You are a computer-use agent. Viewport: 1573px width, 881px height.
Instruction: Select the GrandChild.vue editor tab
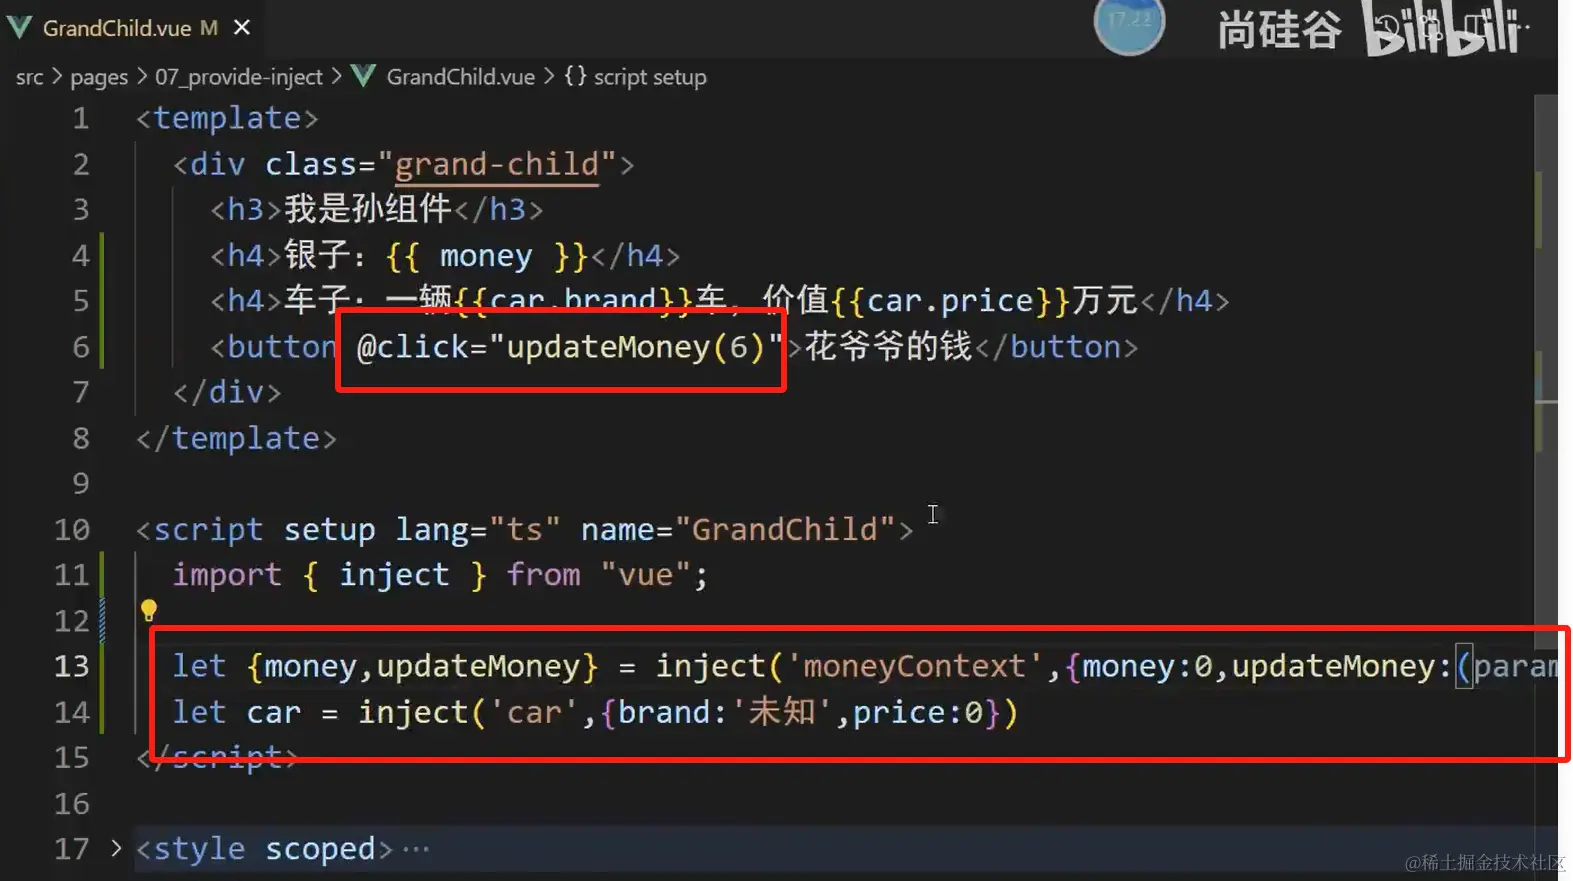coord(130,28)
